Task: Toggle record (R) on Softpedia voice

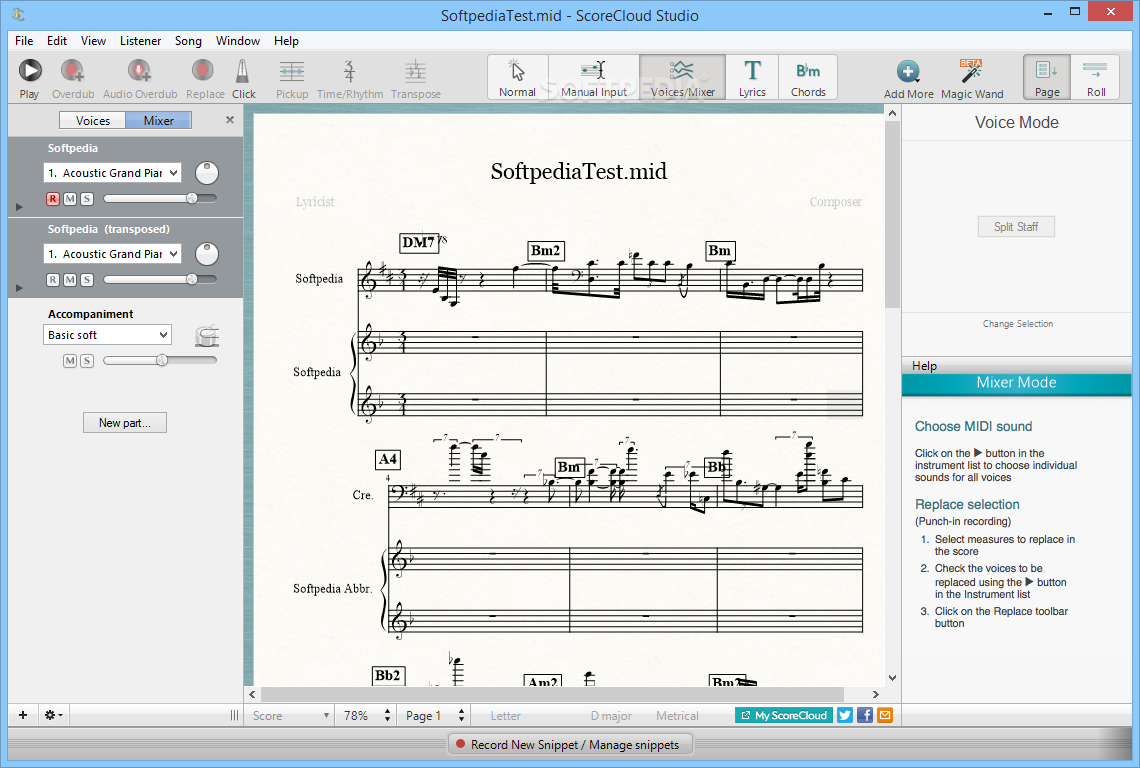Action: [x=52, y=199]
